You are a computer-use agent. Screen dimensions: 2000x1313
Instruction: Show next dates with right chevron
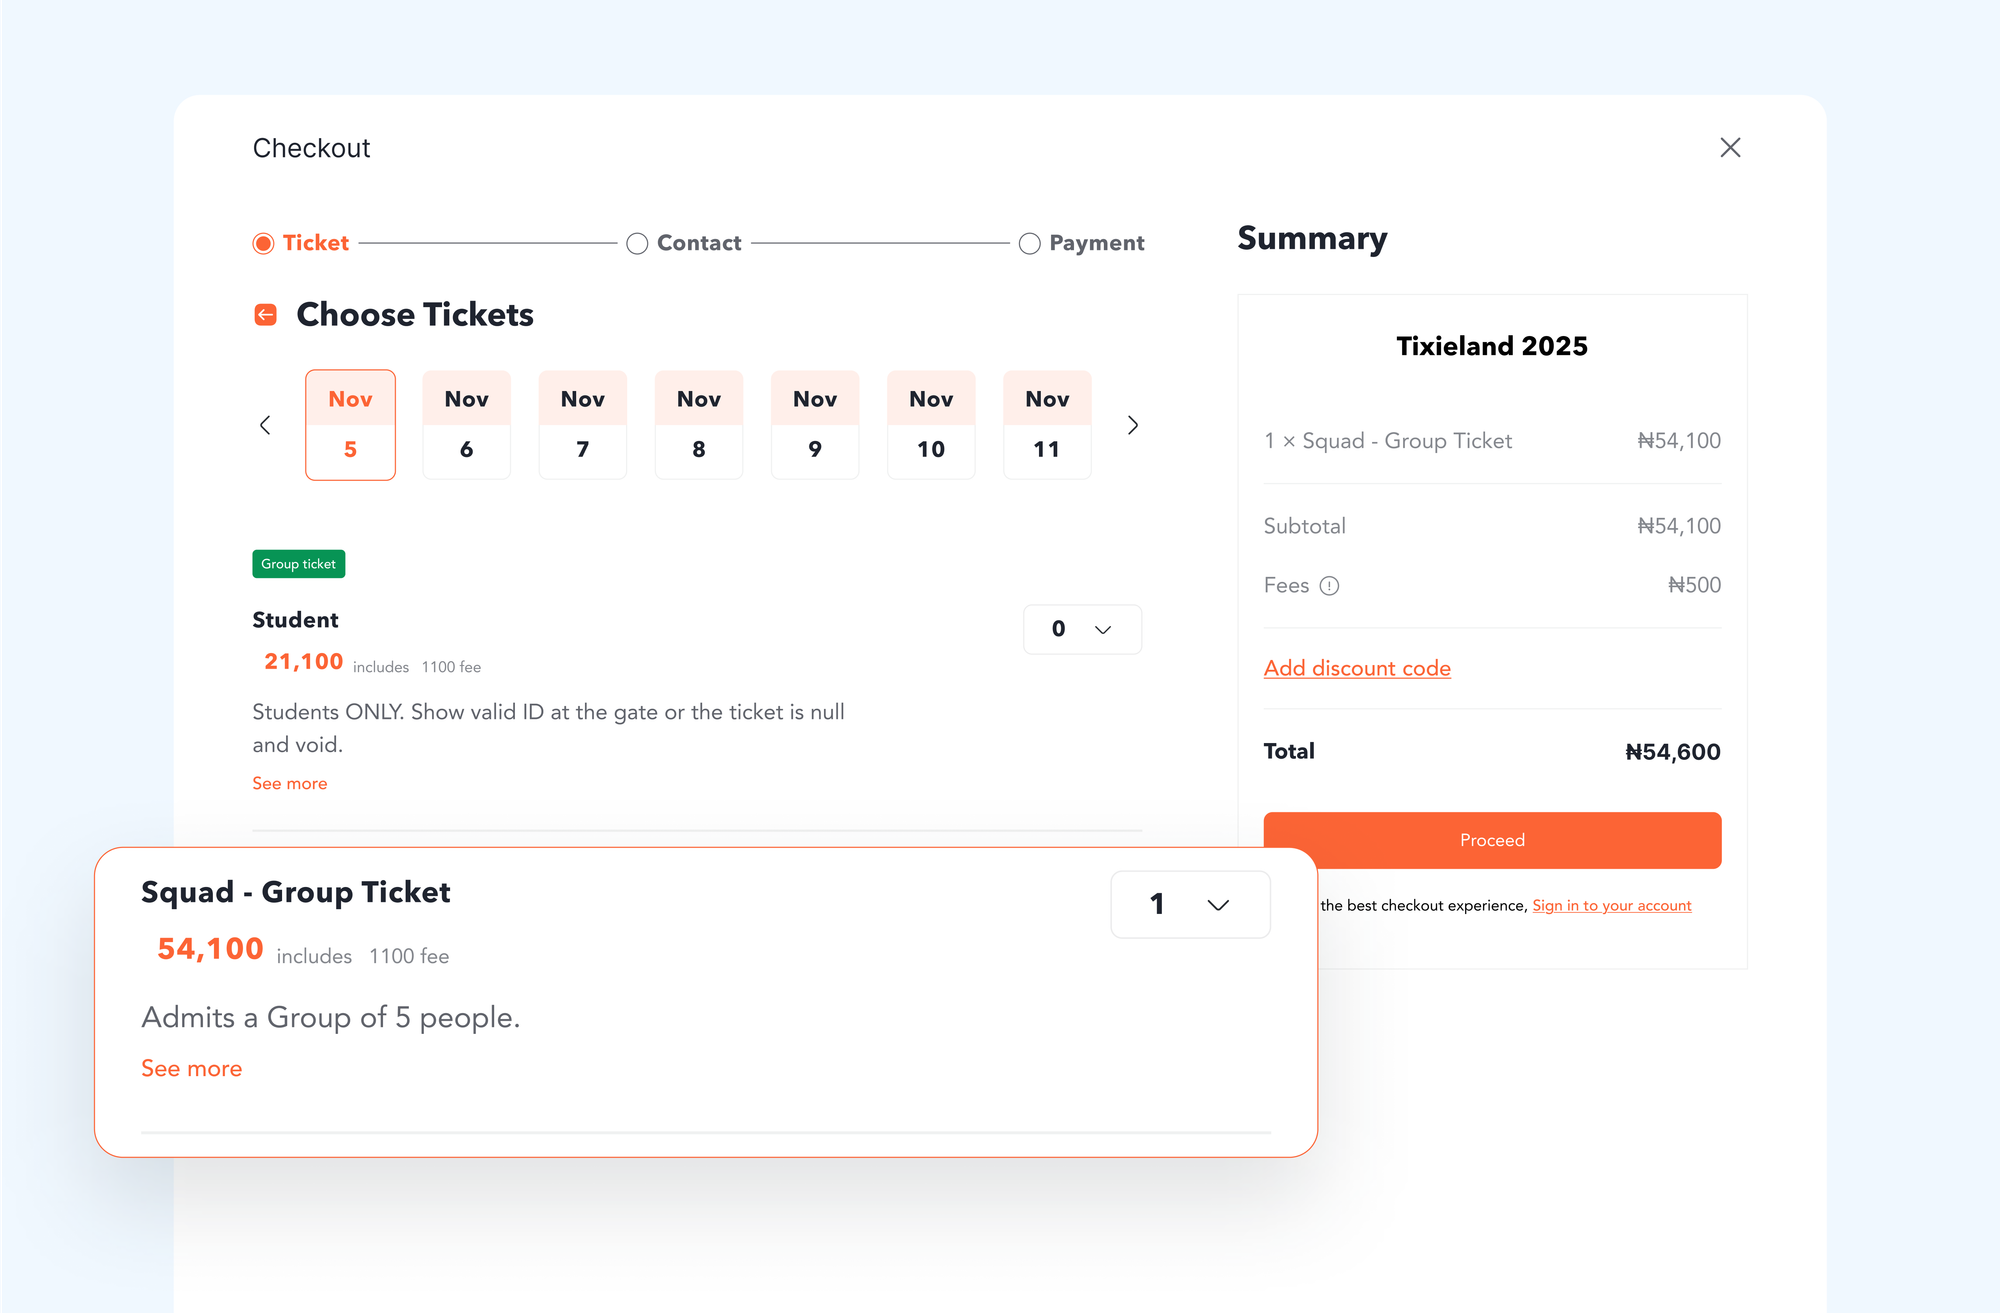click(1132, 425)
